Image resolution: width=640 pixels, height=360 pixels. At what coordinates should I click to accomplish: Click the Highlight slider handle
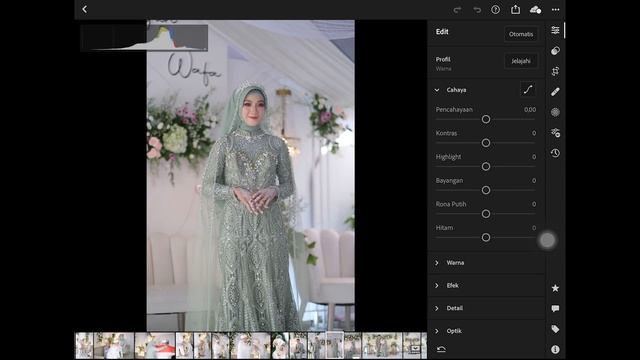point(486,167)
